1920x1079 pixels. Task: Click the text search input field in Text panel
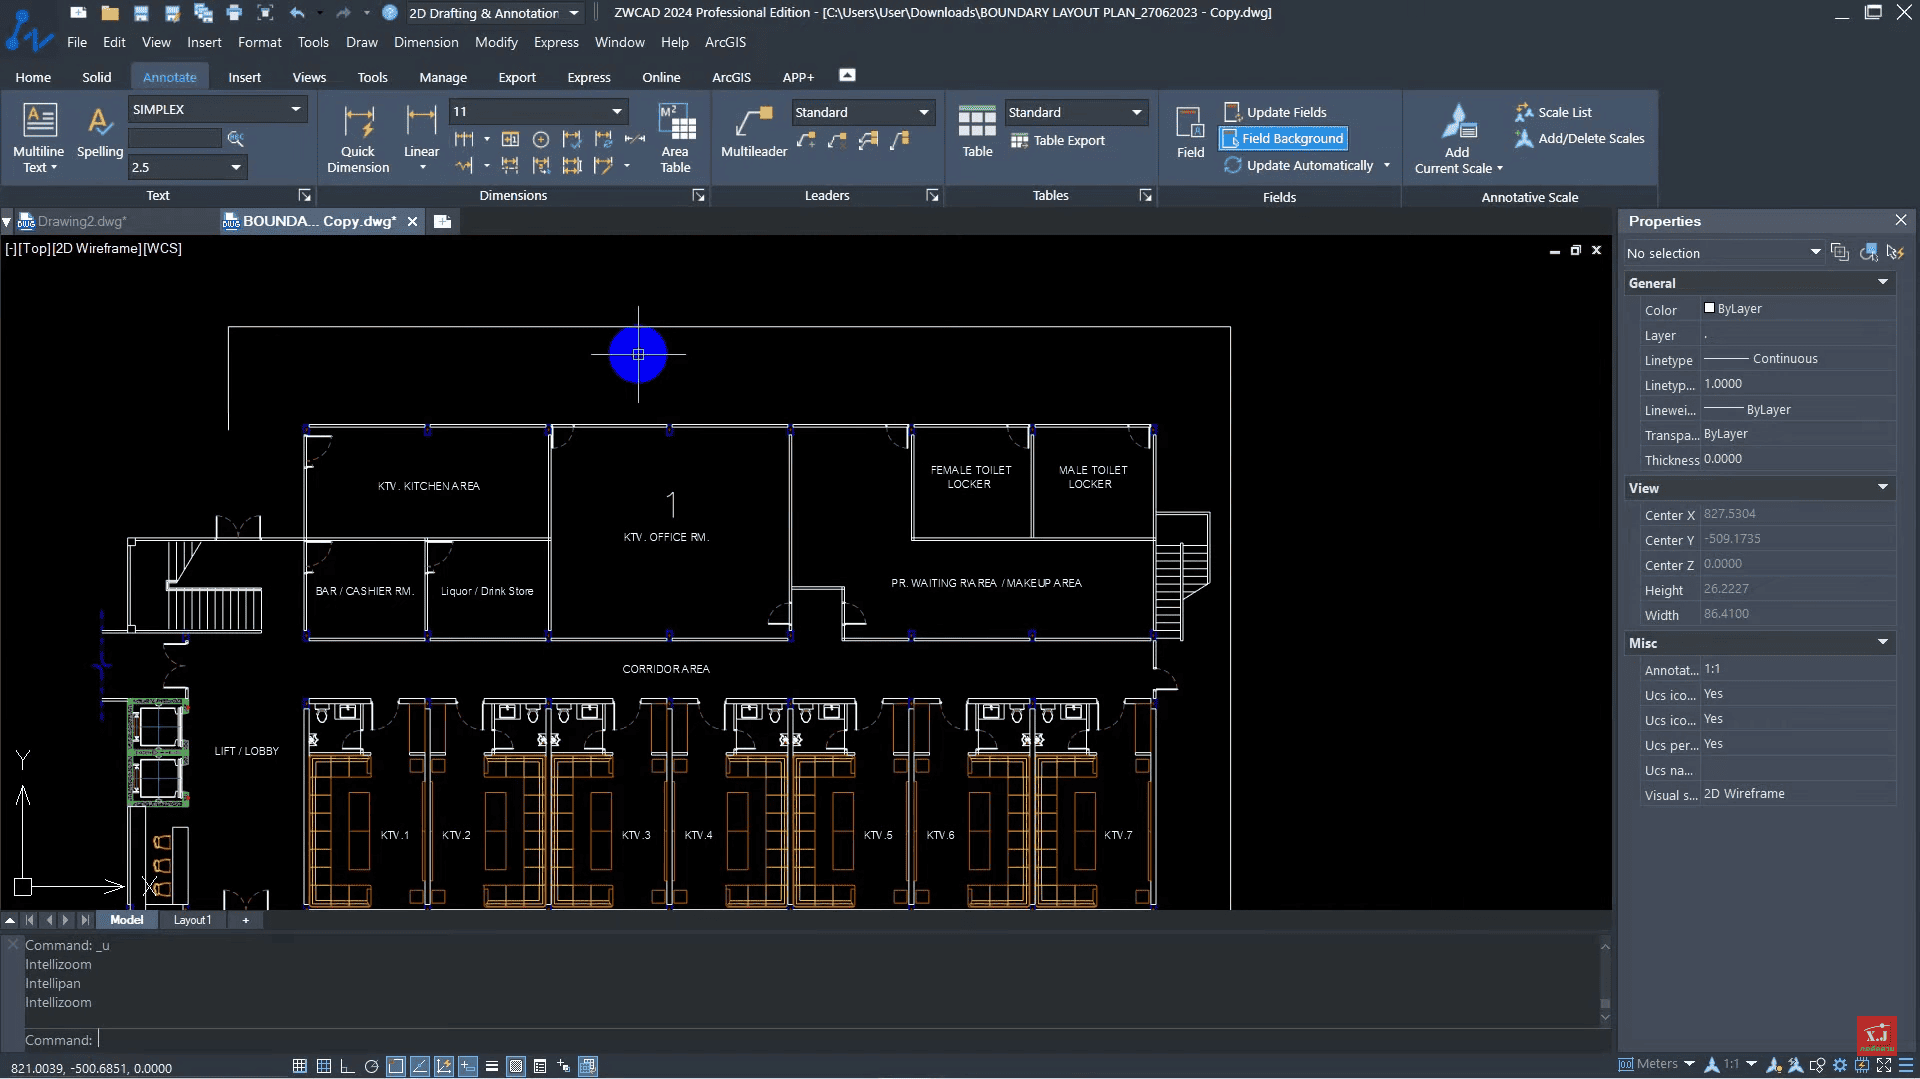[x=175, y=138]
